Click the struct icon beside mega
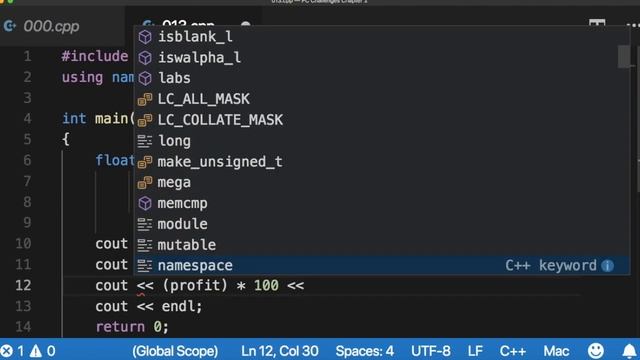The image size is (640, 360). (x=145, y=183)
